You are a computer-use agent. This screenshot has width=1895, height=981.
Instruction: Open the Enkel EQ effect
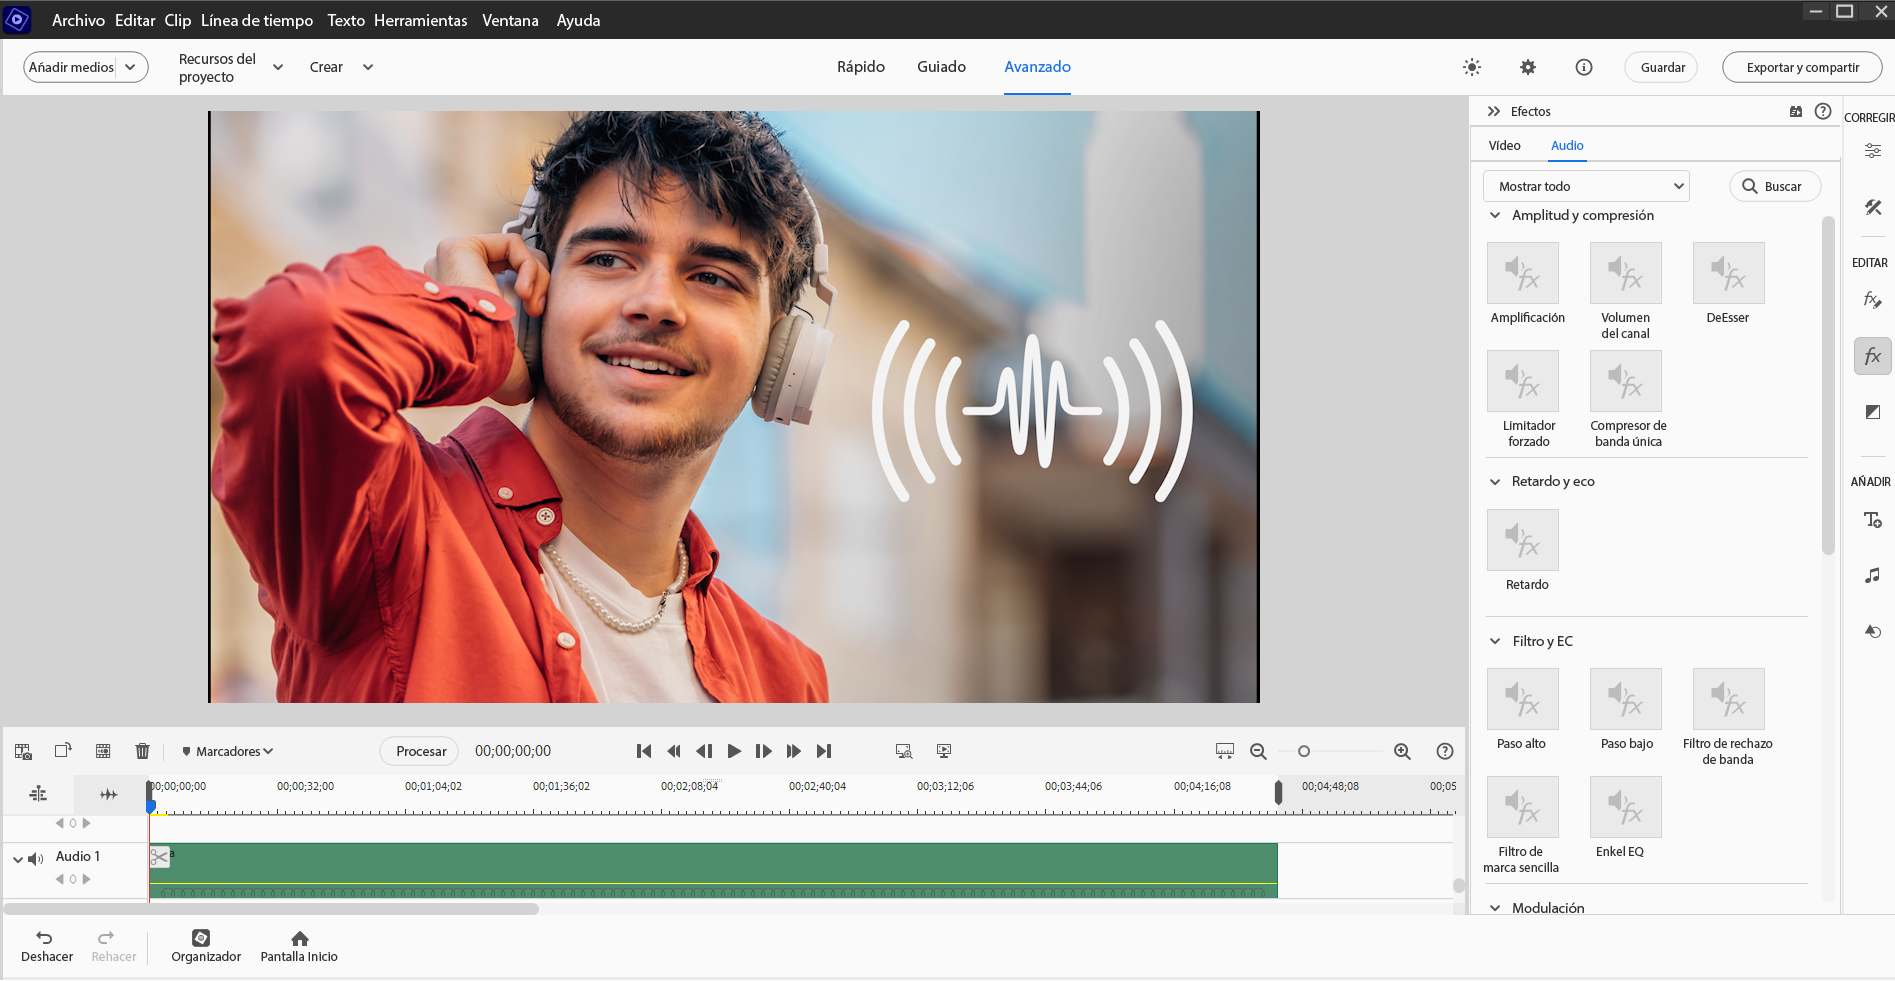pos(1625,807)
